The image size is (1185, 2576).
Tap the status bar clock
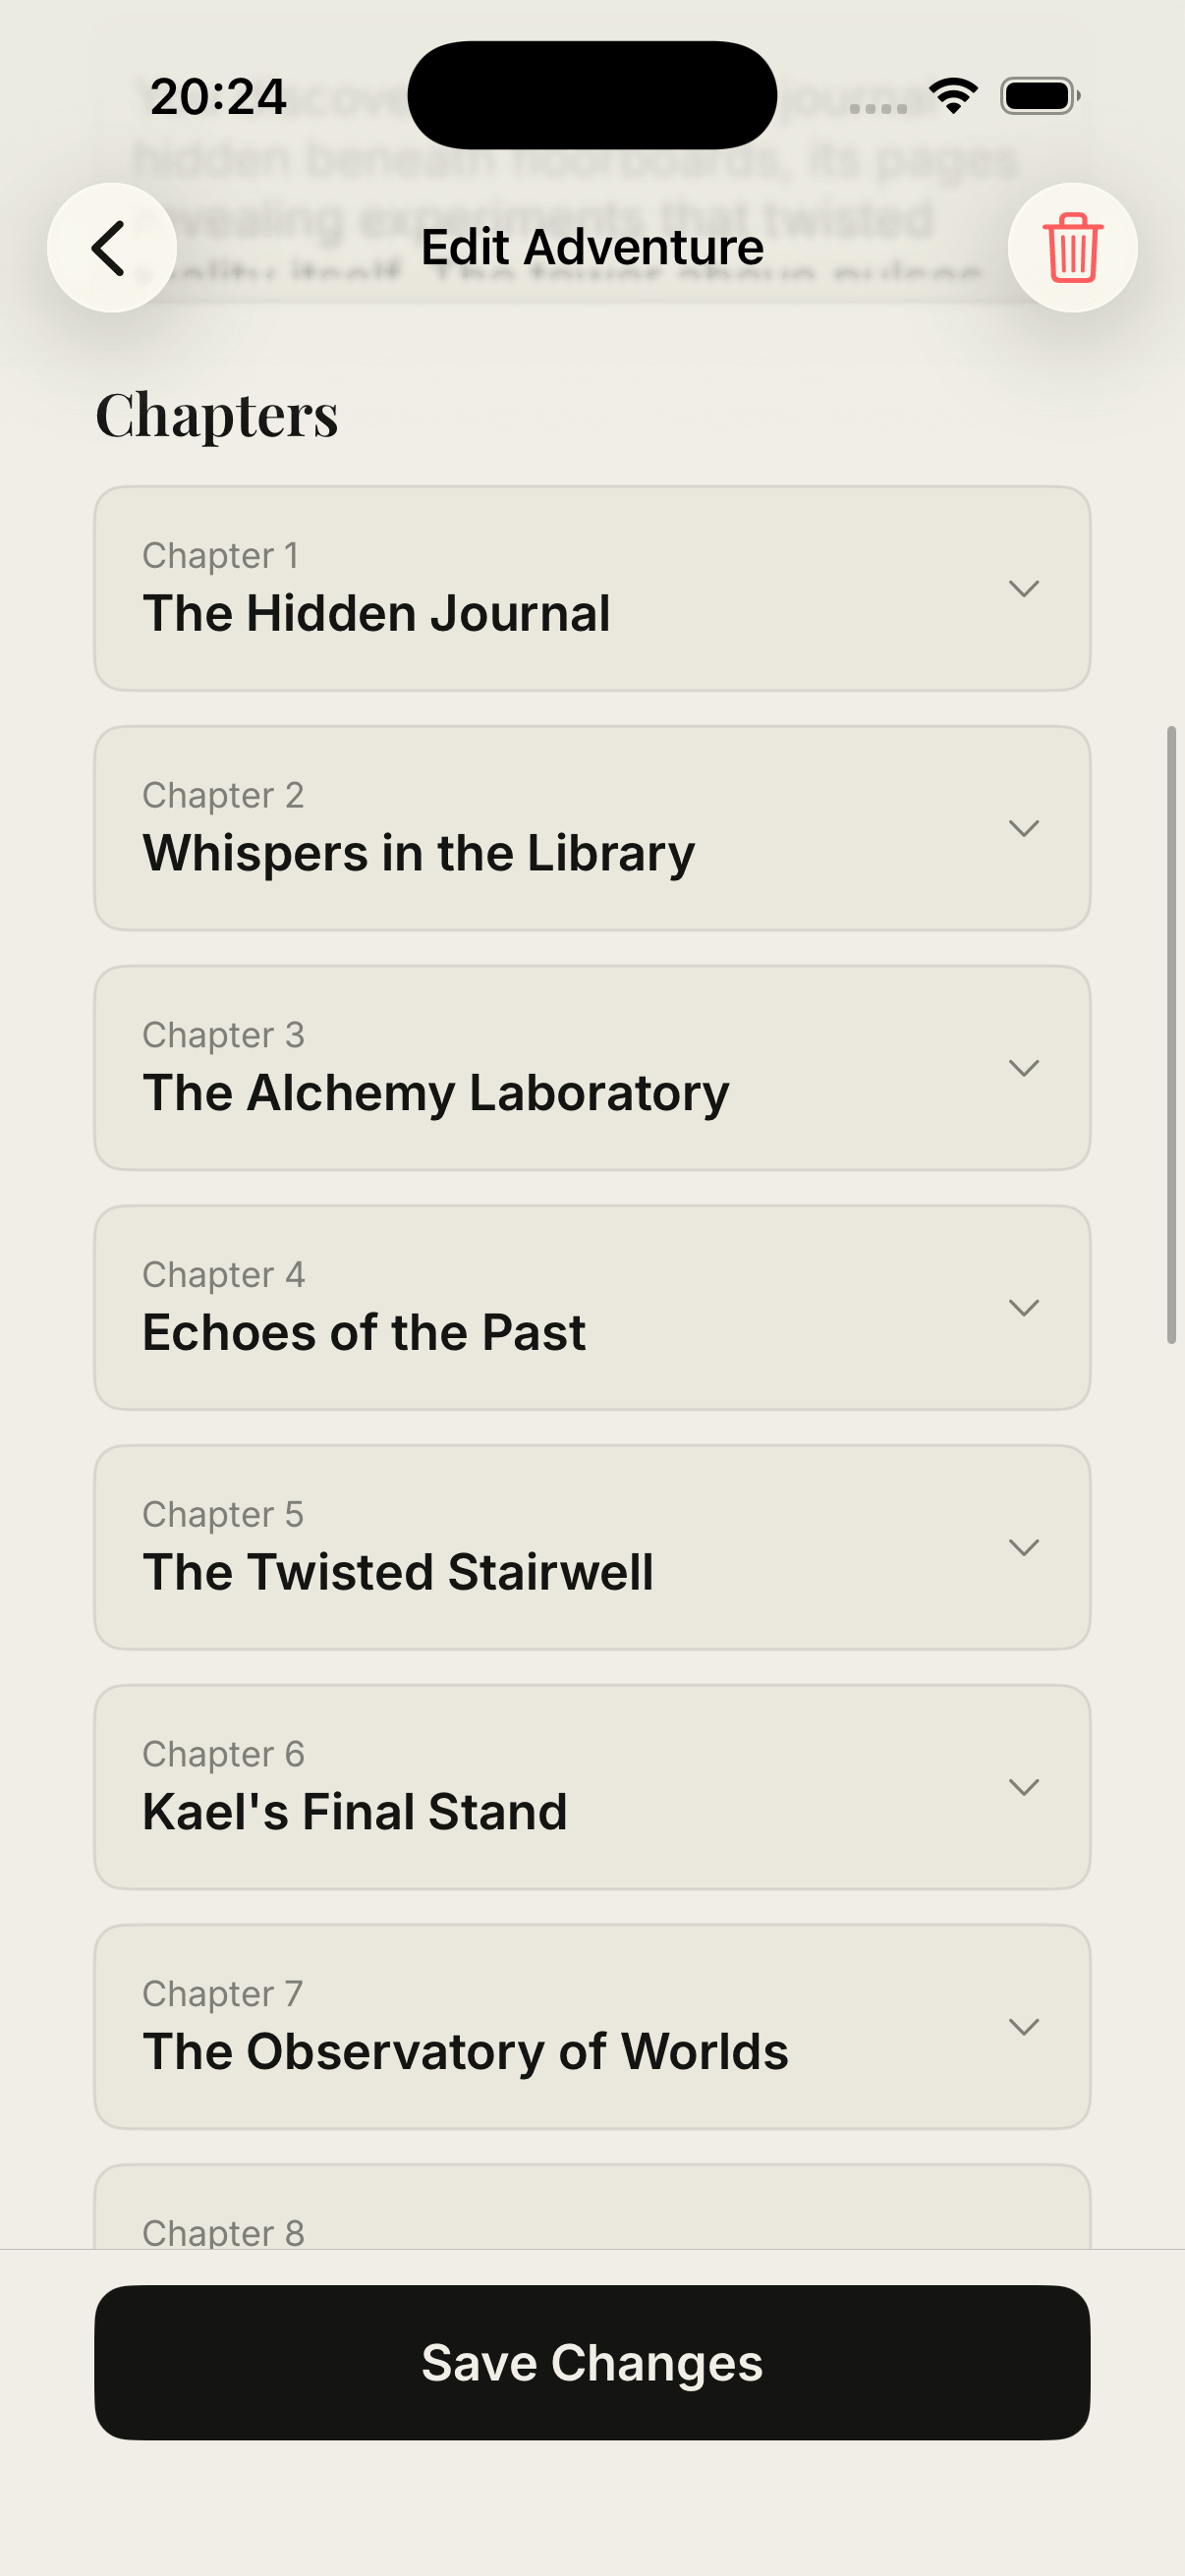[x=218, y=97]
